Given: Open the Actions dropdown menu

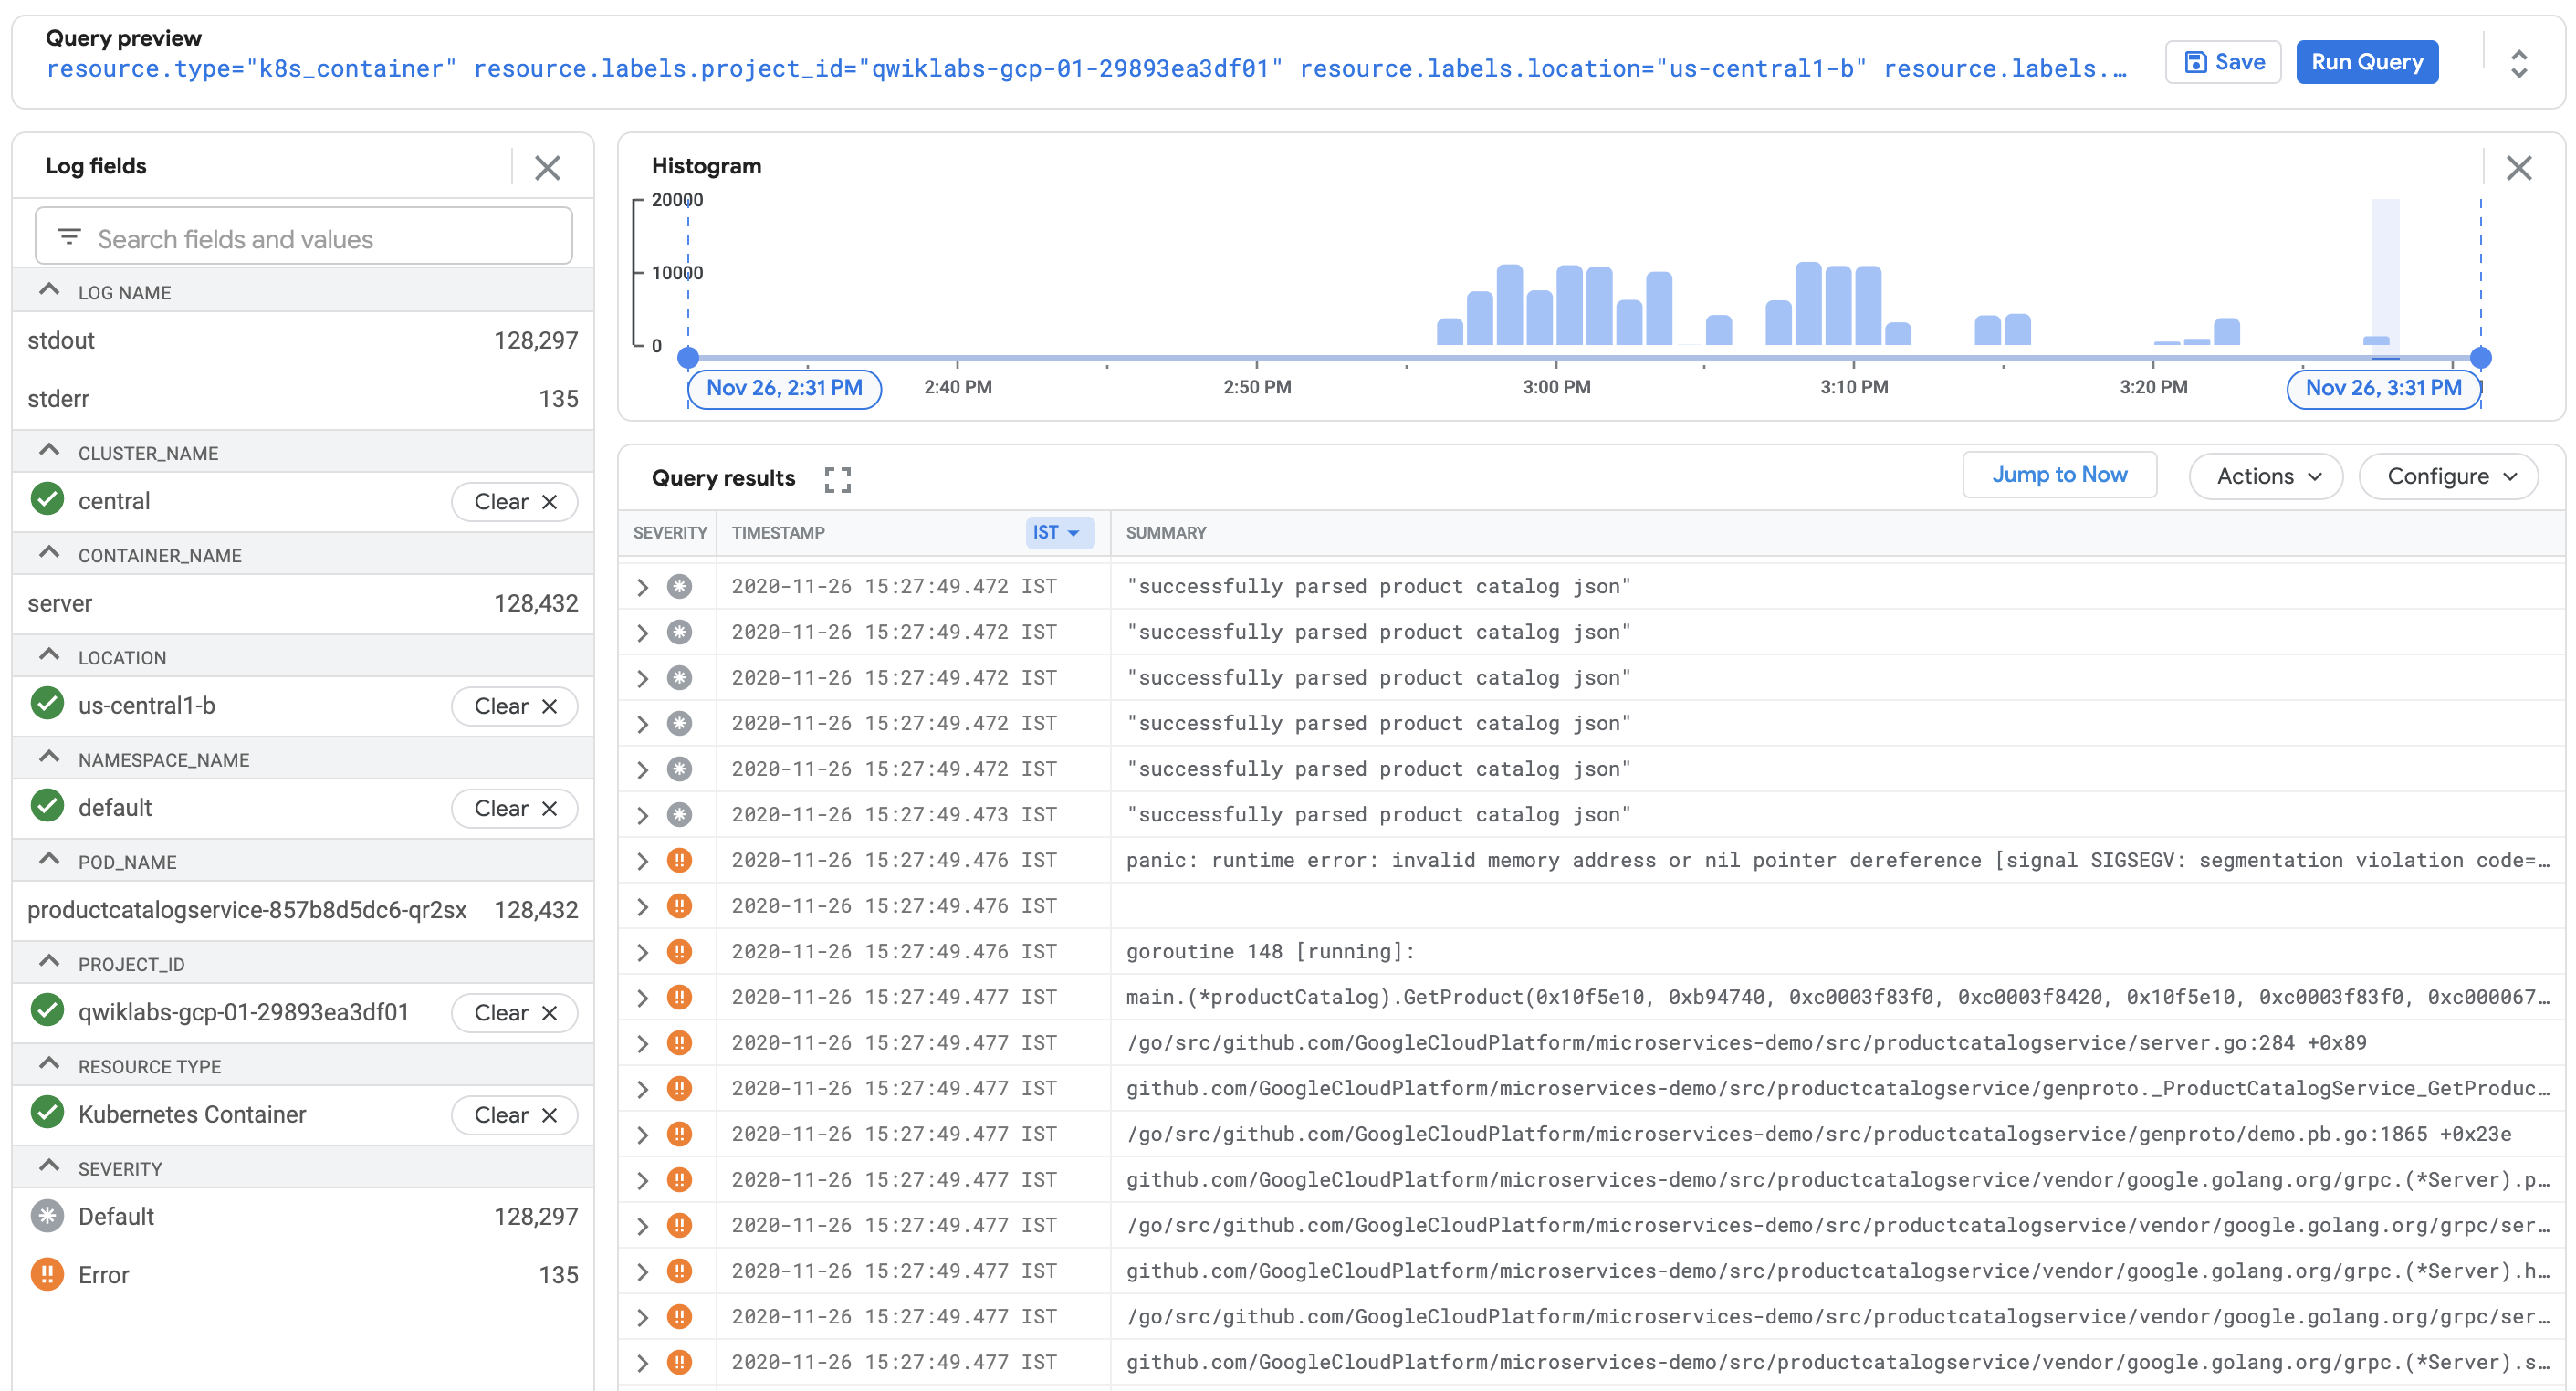Looking at the screenshot, I should (x=2265, y=476).
